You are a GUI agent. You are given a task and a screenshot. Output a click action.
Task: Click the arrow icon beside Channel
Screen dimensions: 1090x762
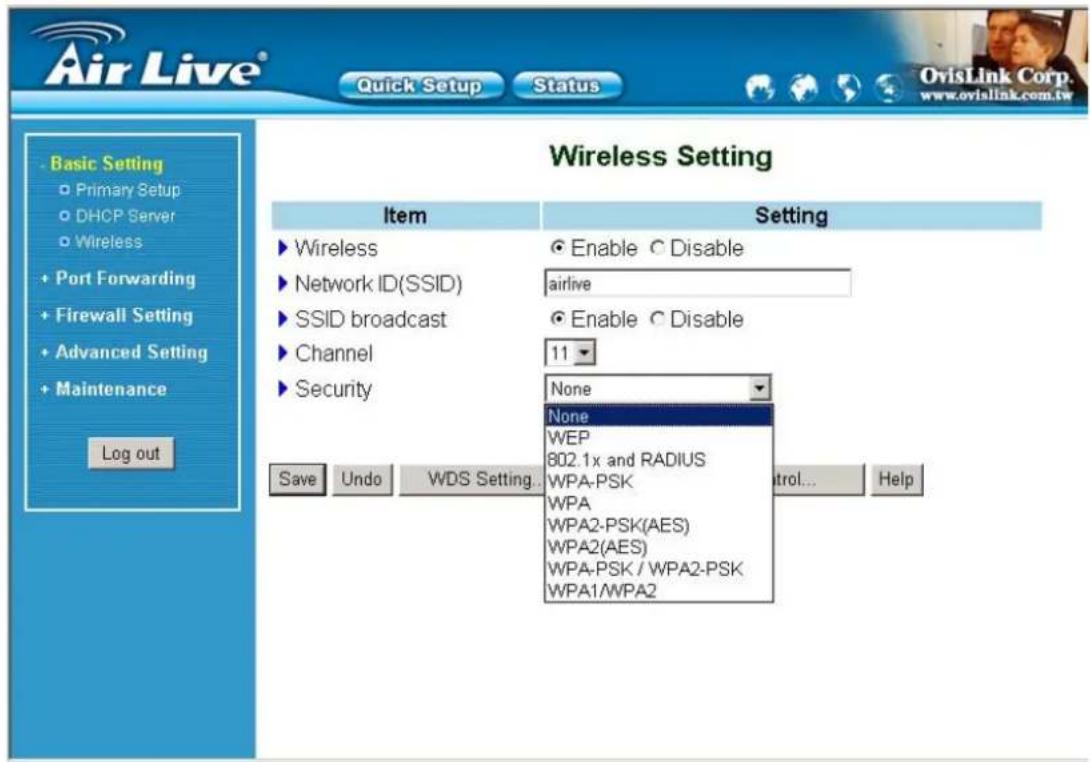click(x=283, y=353)
